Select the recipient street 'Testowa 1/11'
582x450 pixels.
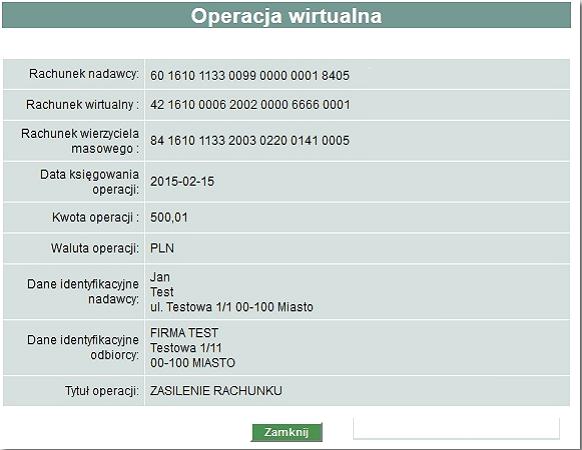click(186, 348)
